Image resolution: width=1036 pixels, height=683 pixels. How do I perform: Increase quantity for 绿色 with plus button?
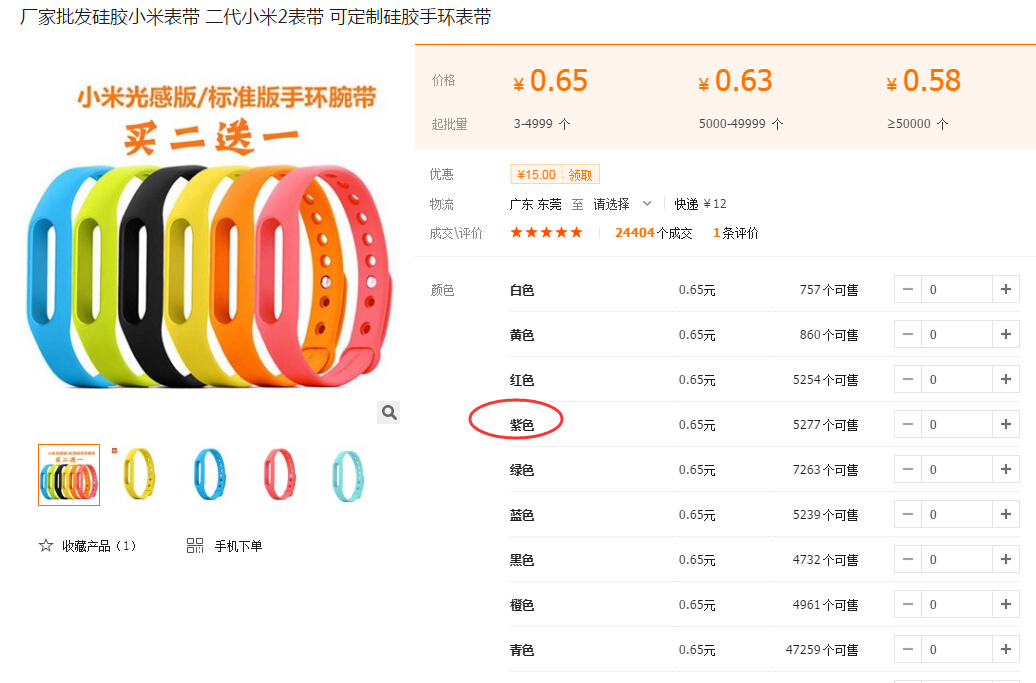click(x=1006, y=469)
